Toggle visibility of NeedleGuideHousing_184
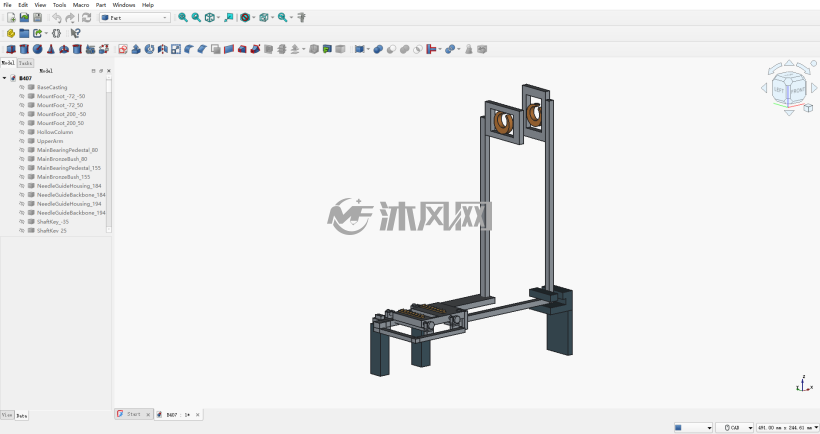 coord(22,186)
